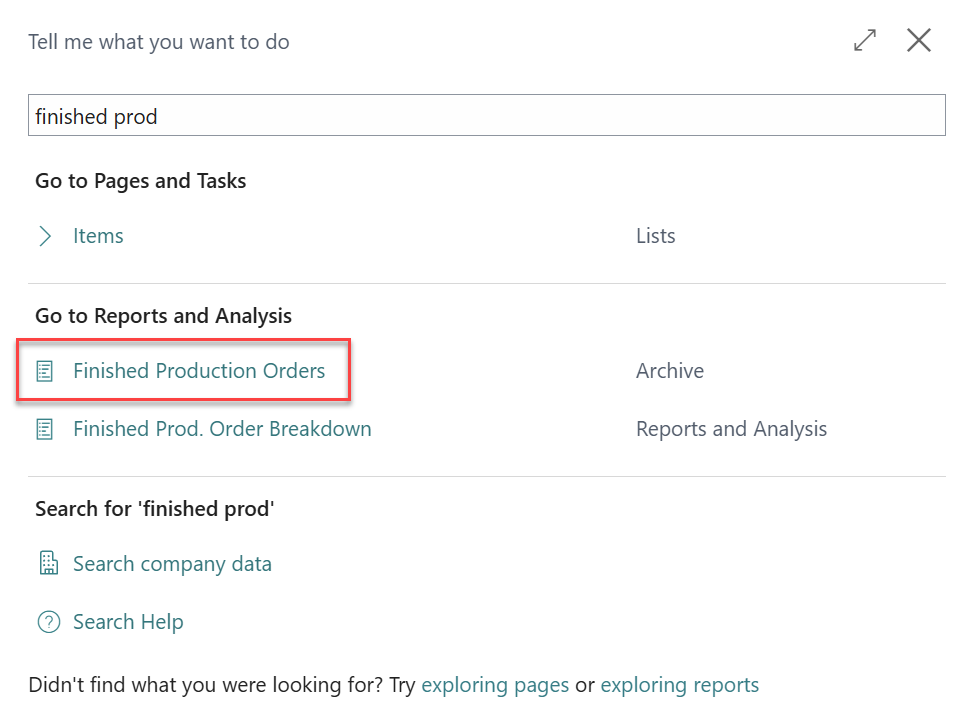Select Search company data option

172,564
